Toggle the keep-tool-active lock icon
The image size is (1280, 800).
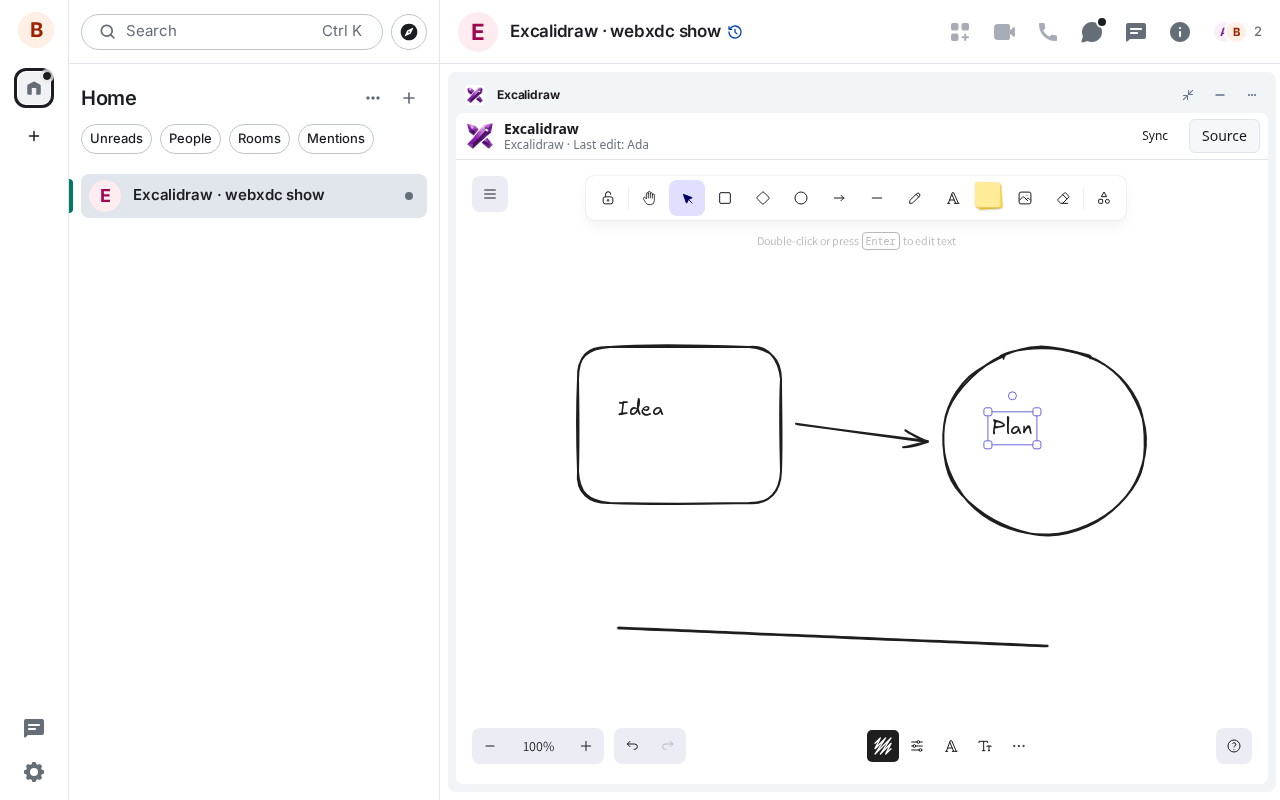tap(608, 198)
